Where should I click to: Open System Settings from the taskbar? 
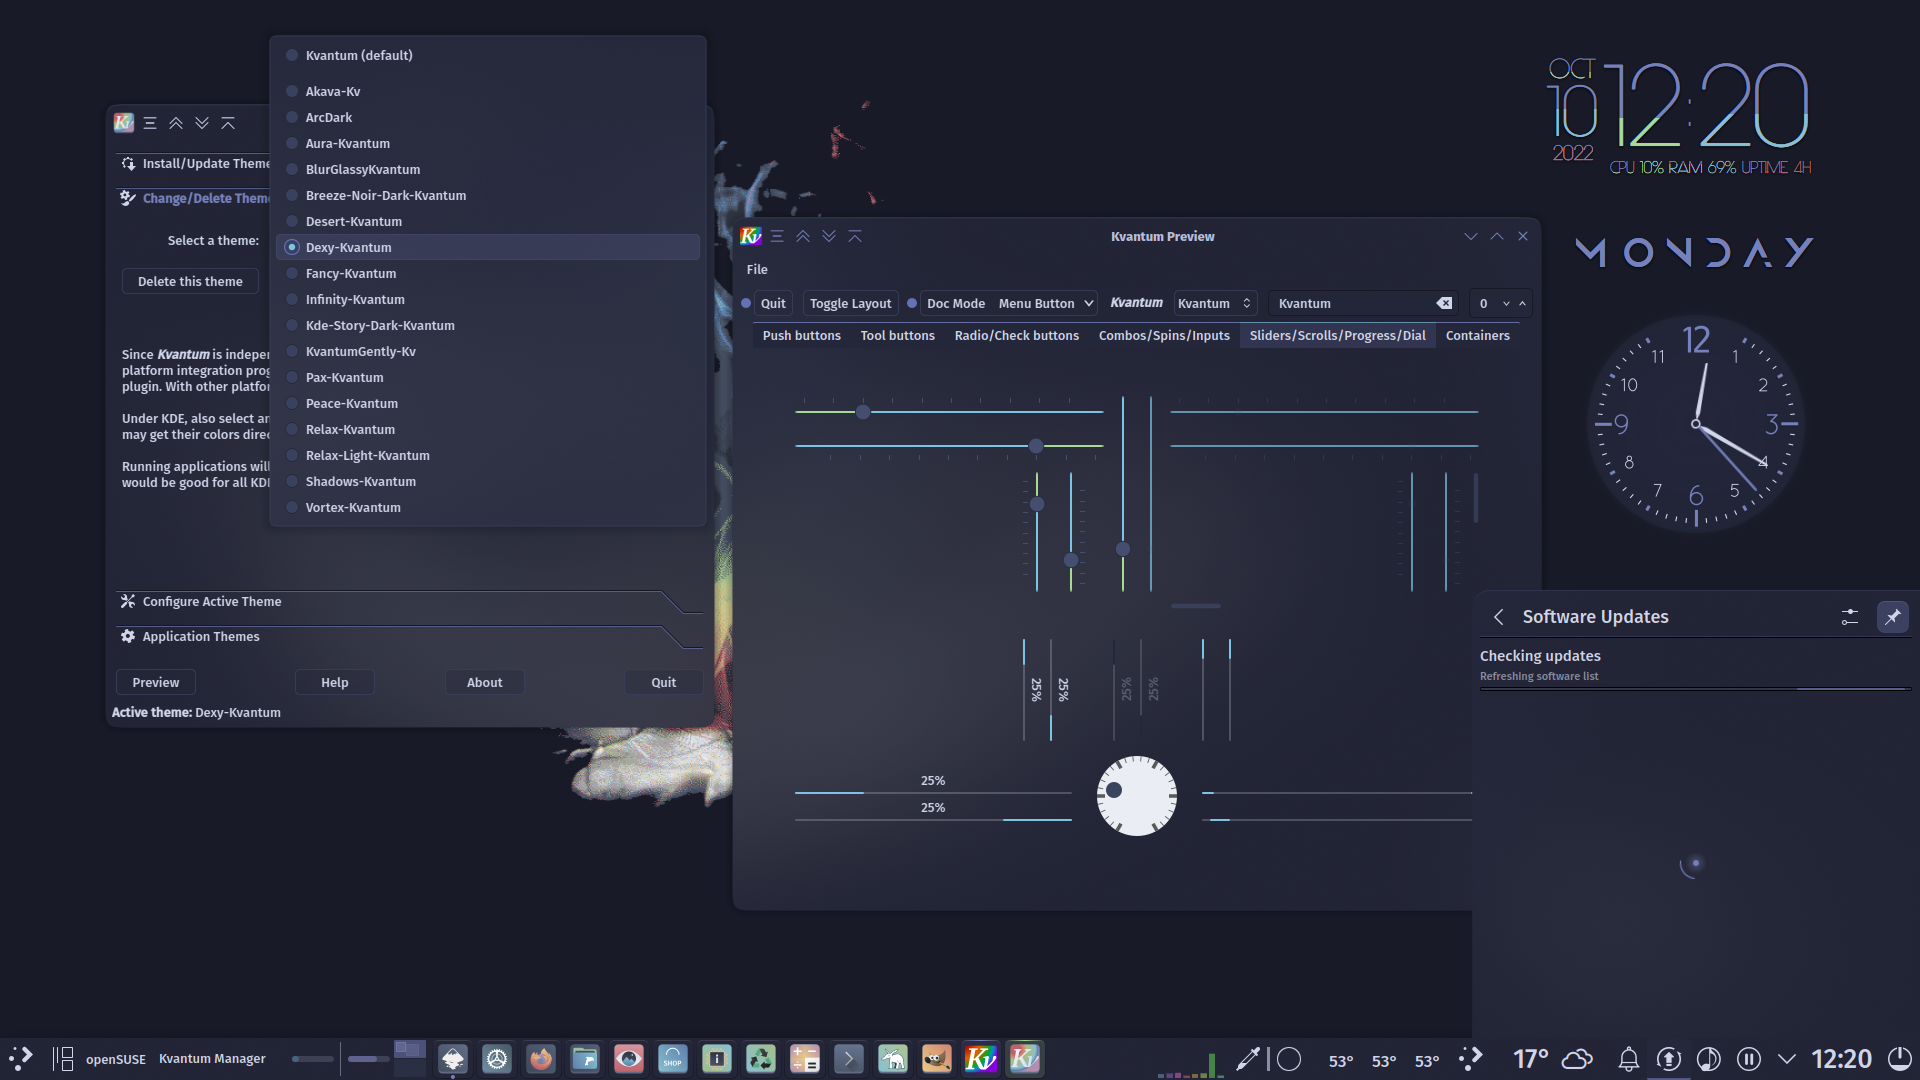tap(497, 1058)
